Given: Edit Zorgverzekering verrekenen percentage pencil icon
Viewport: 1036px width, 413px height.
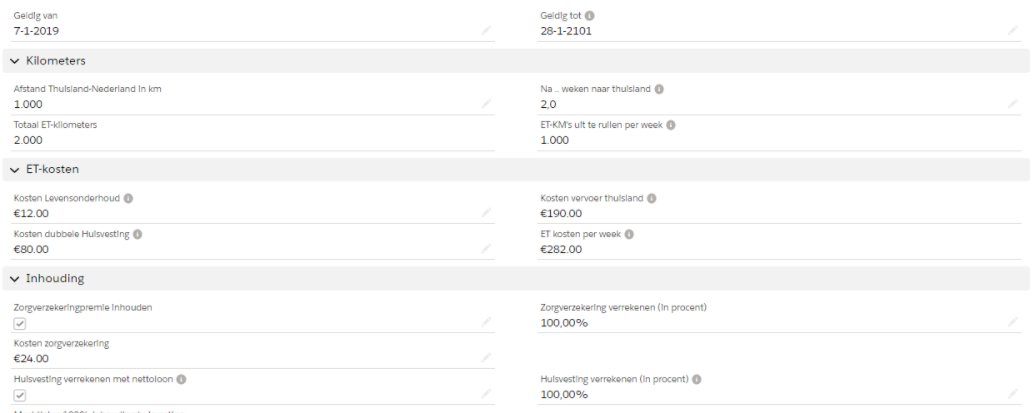Looking at the screenshot, I should (x=1012, y=322).
